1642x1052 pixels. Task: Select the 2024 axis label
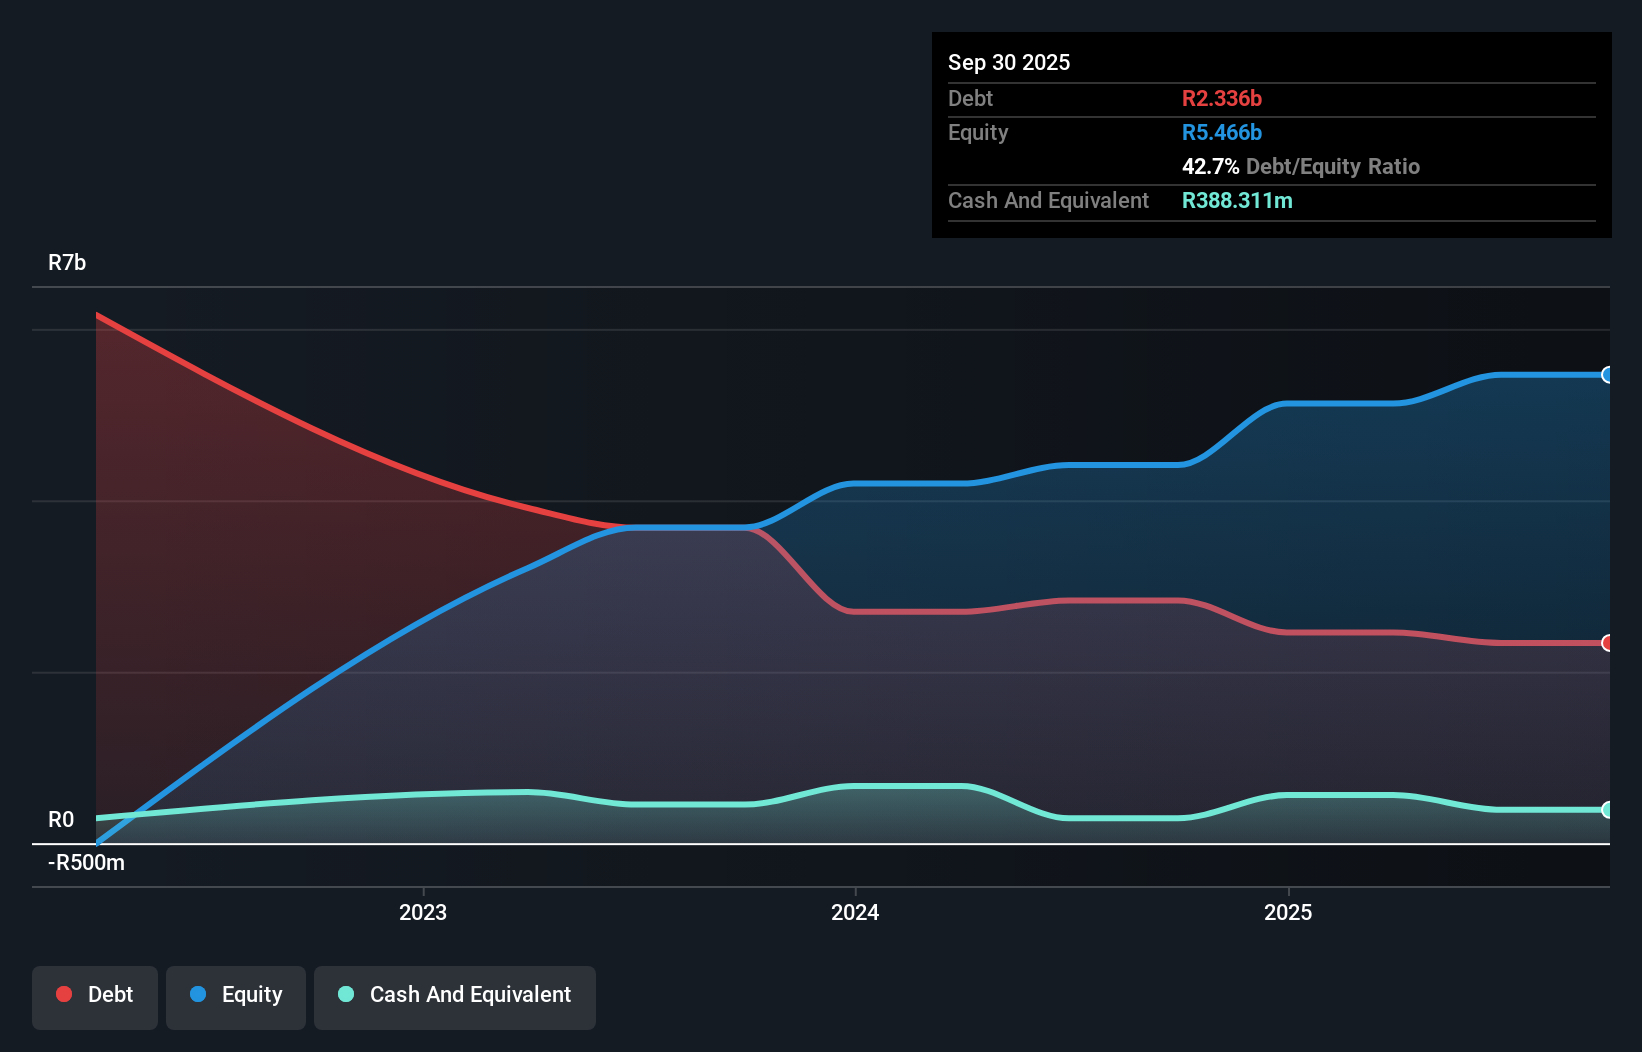(855, 912)
